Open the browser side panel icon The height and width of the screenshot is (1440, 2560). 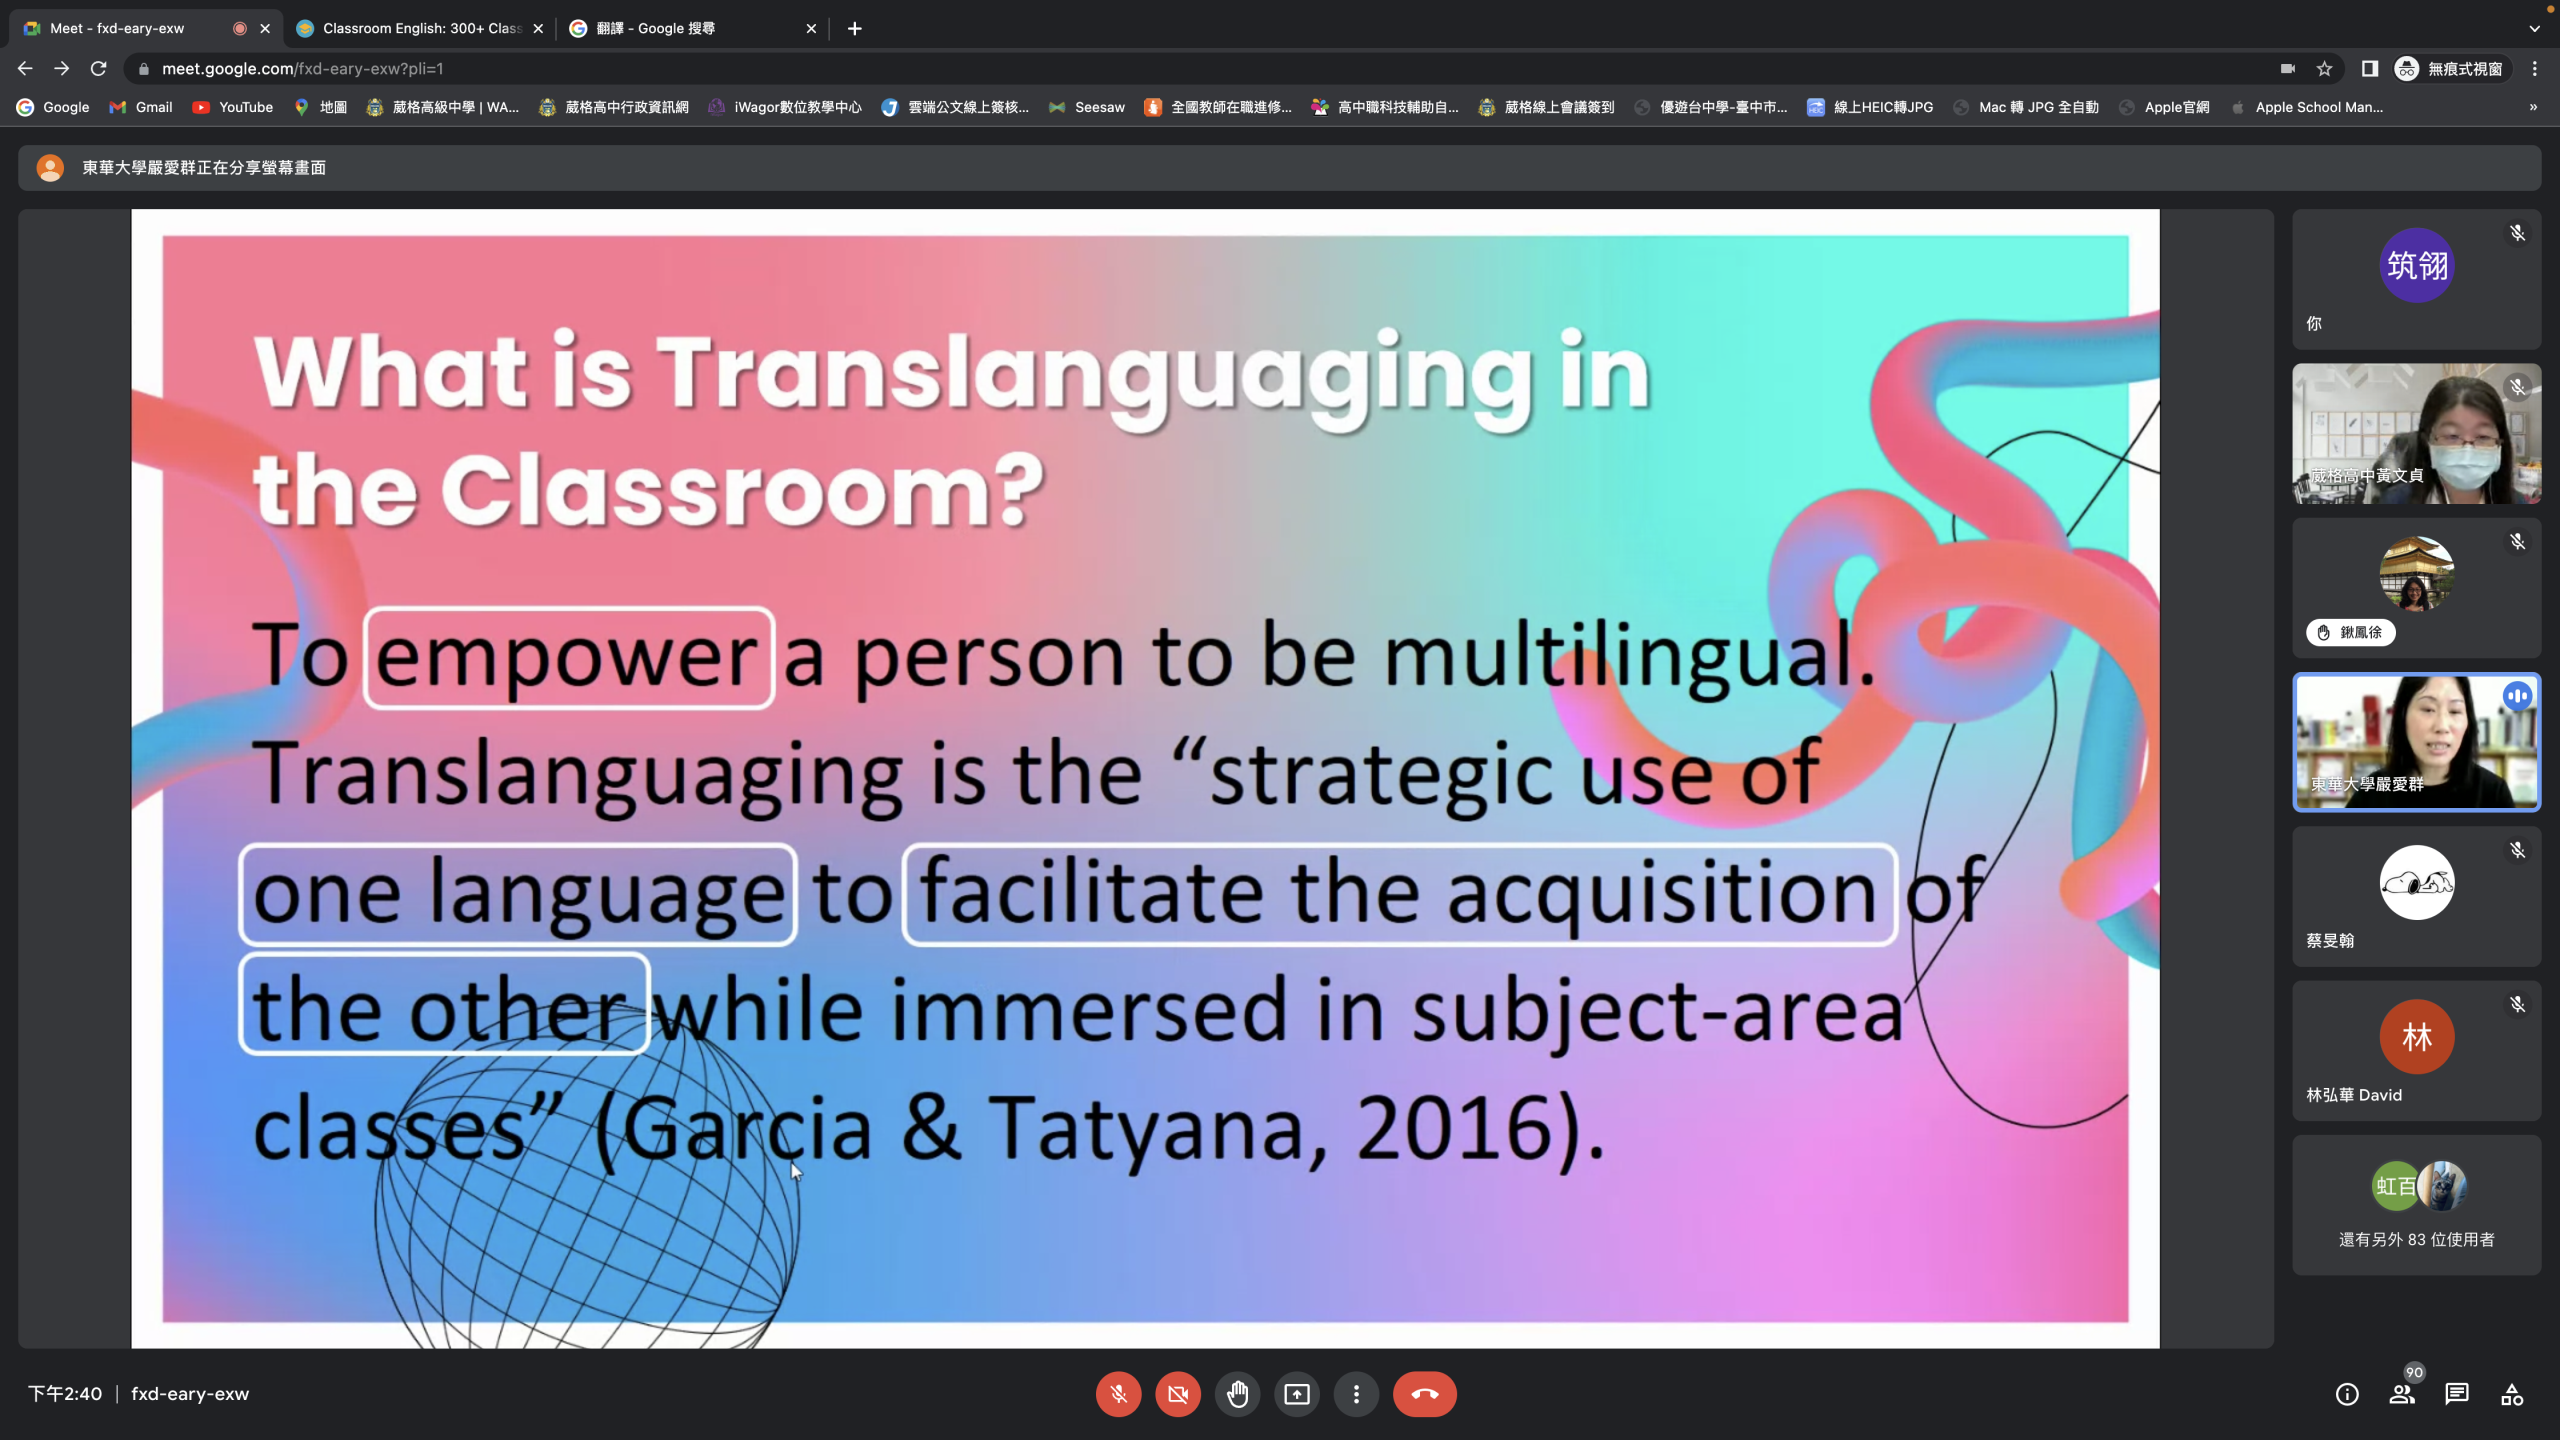(2369, 69)
